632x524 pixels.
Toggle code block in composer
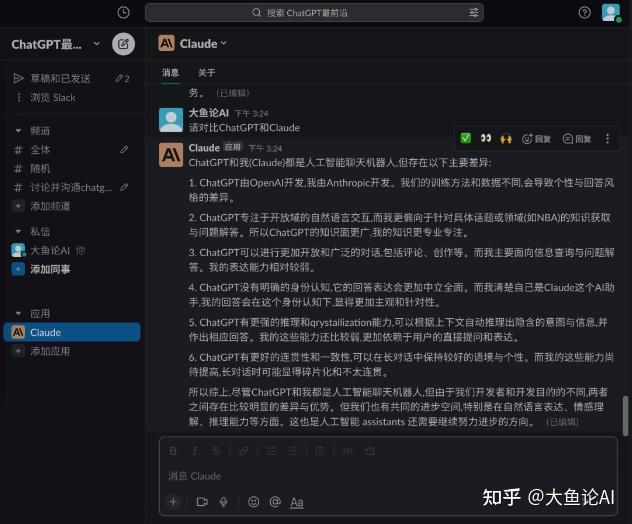point(369,451)
